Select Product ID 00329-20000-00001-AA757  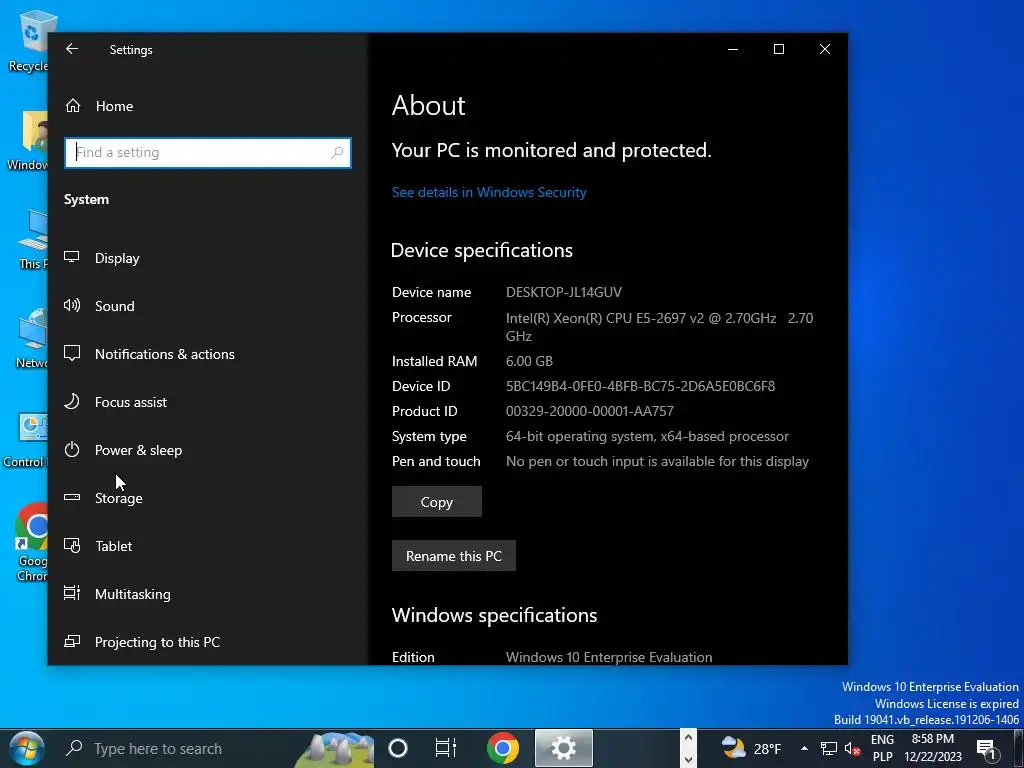(x=590, y=411)
